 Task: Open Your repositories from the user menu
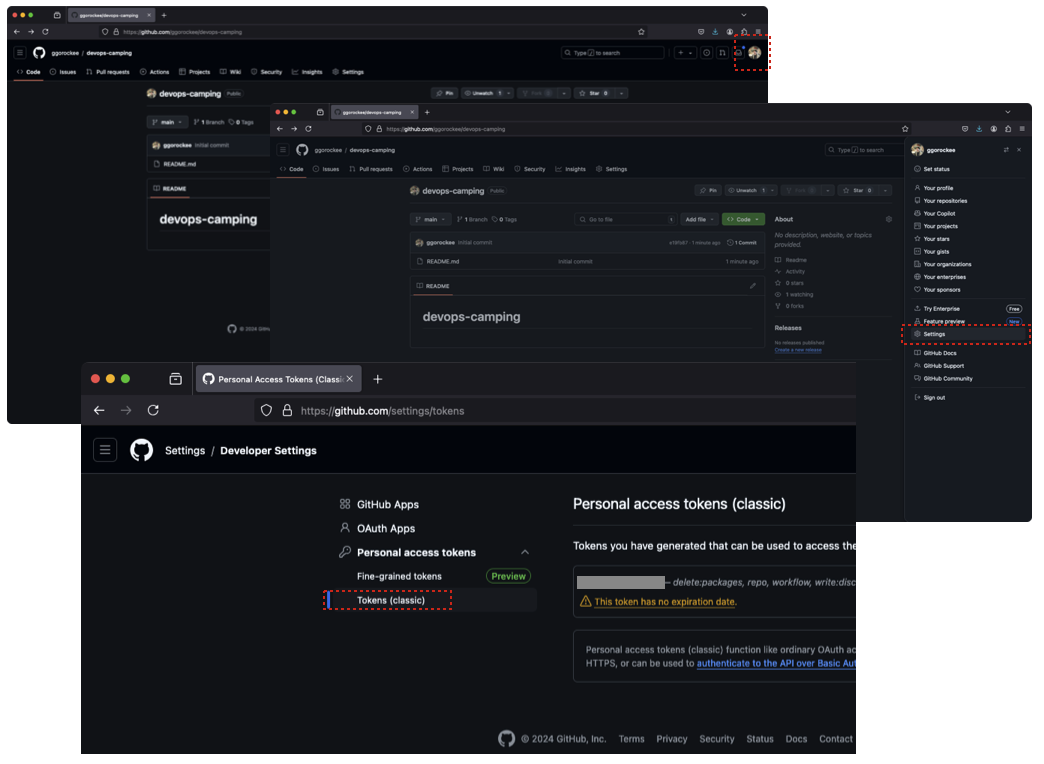pyautogui.click(x=945, y=201)
